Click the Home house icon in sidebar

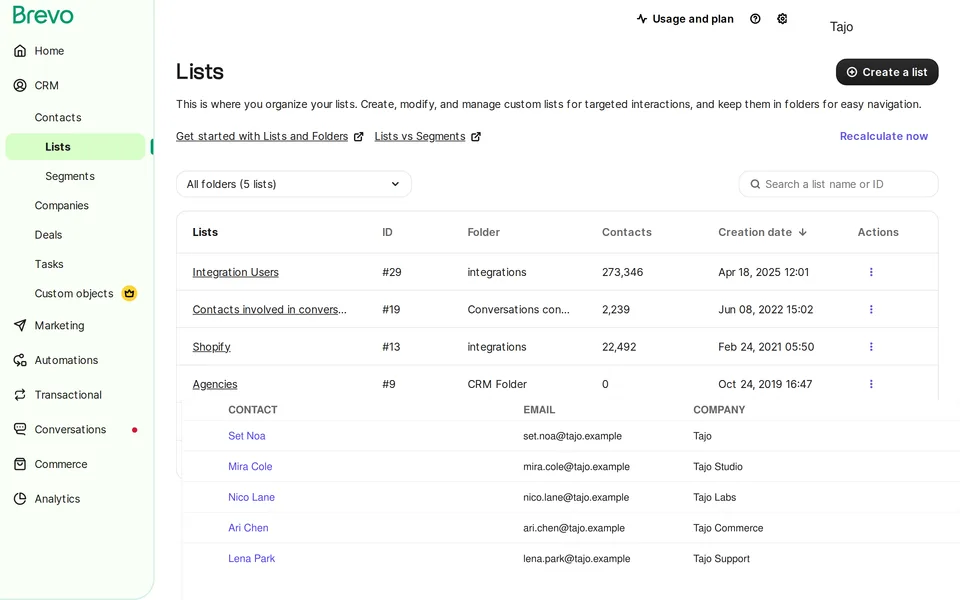pos(20,51)
